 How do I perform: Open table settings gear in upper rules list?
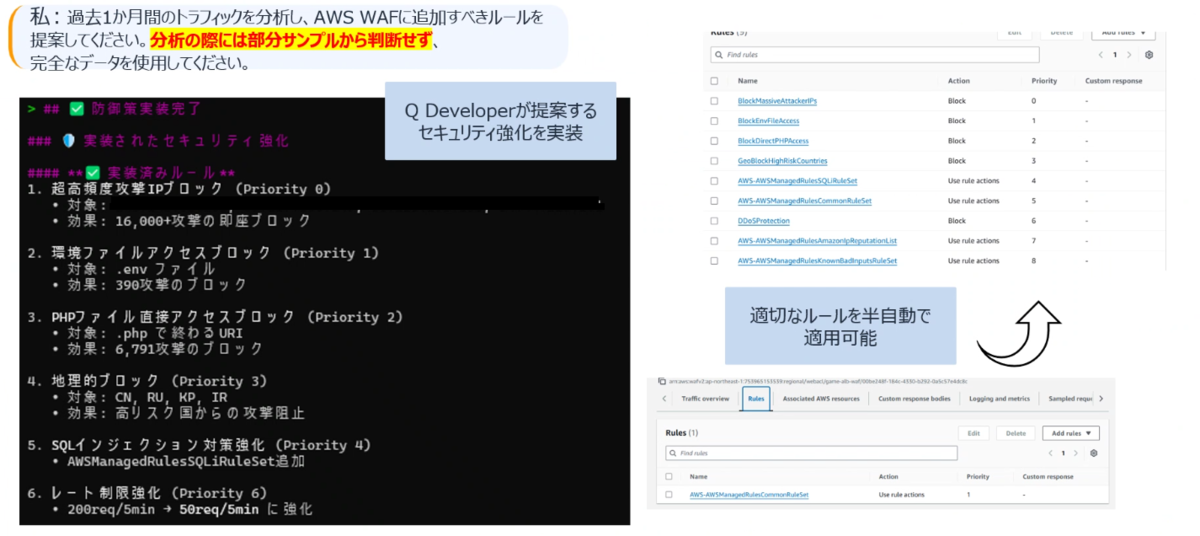[x=1149, y=55]
